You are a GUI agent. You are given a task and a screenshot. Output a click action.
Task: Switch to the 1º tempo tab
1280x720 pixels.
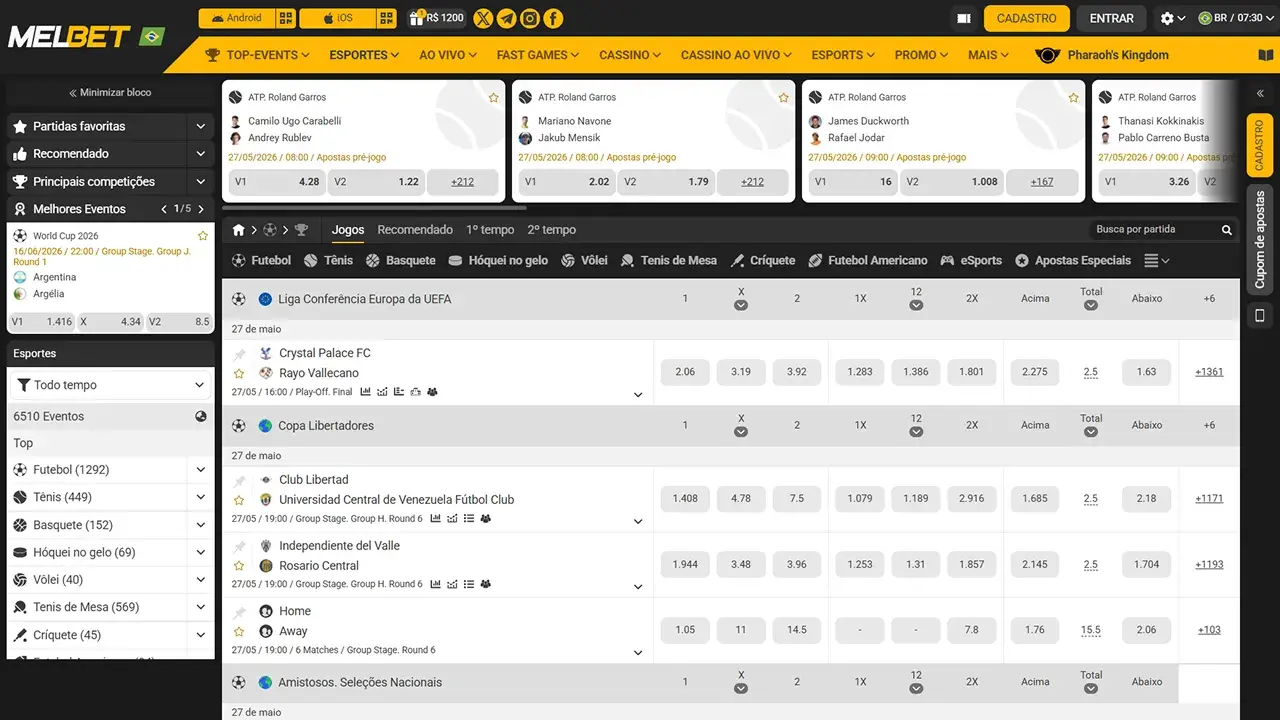click(490, 230)
